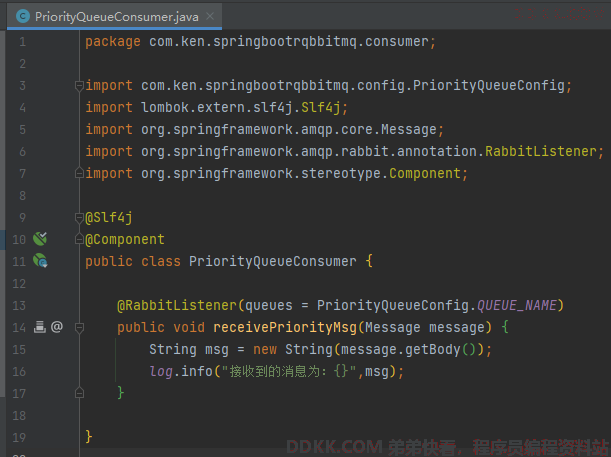Click Component in the line 7 import

point(425,173)
